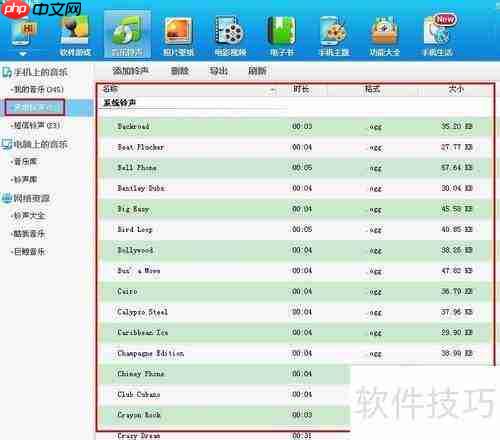Collapse the 电脑上的音乐 tree section
Viewport: 500px width, 440px height.
point(6,144)
